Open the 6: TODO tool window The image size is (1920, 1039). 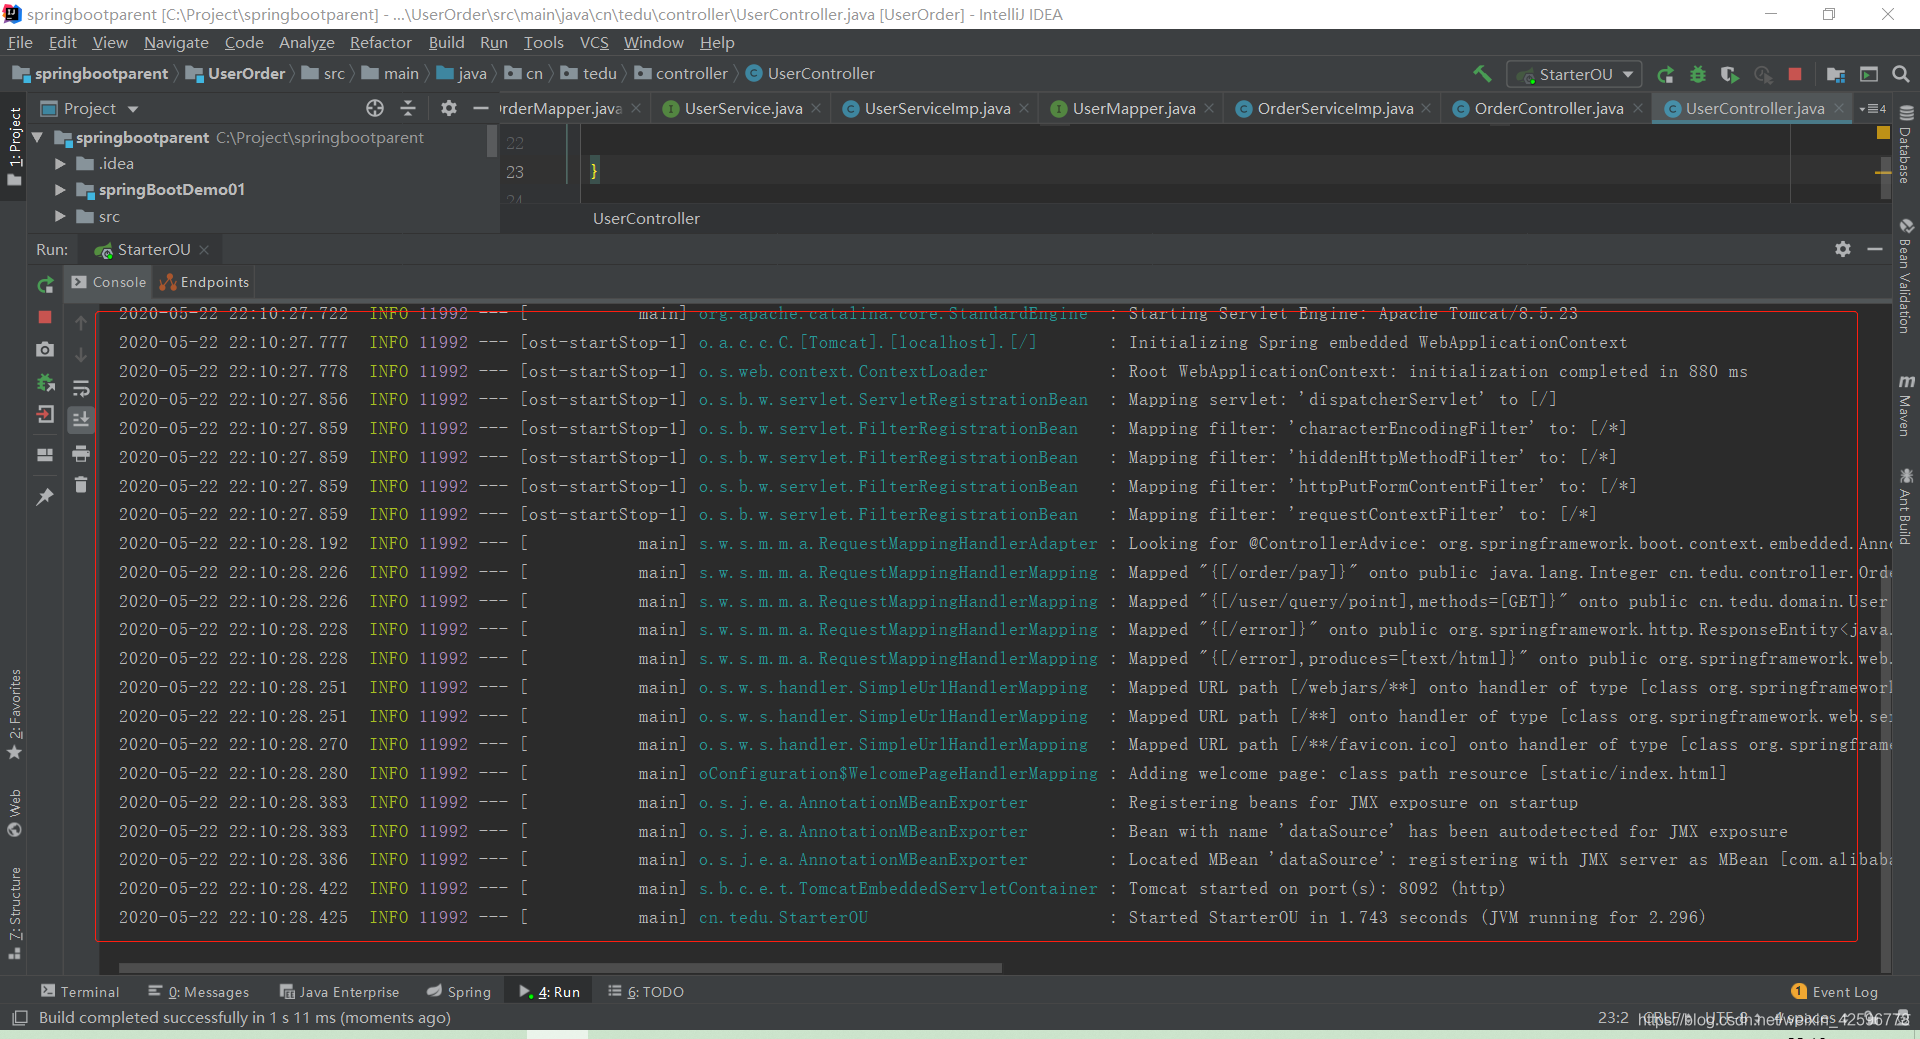646,991
